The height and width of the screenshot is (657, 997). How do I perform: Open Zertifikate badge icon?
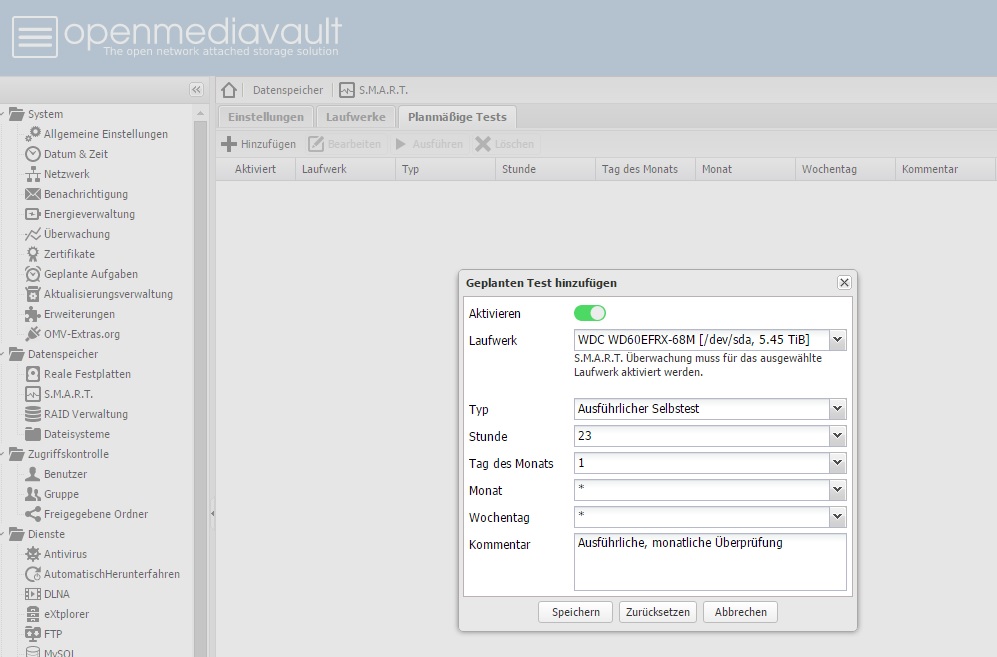click(33, 254)
